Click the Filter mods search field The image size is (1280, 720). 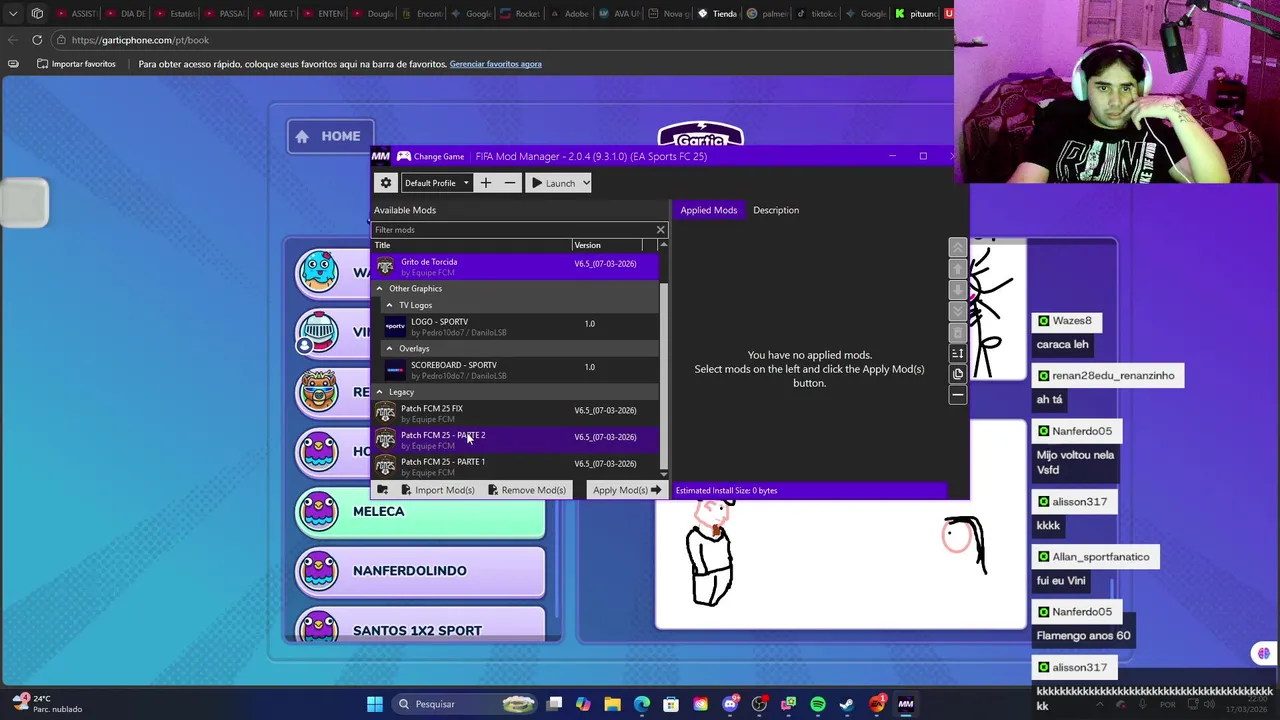point(513,230)
